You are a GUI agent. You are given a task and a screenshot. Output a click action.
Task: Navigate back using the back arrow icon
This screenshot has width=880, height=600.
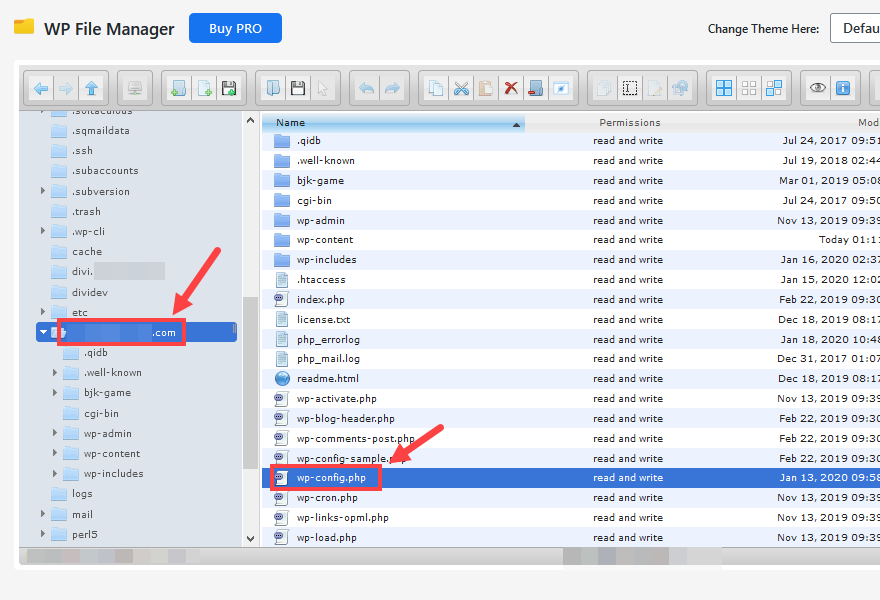click(39, 88)
